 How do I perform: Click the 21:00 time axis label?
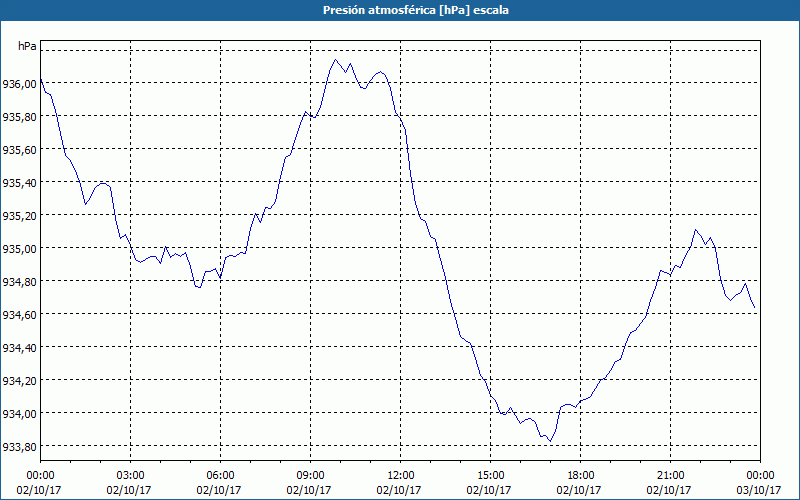[670, 476]
